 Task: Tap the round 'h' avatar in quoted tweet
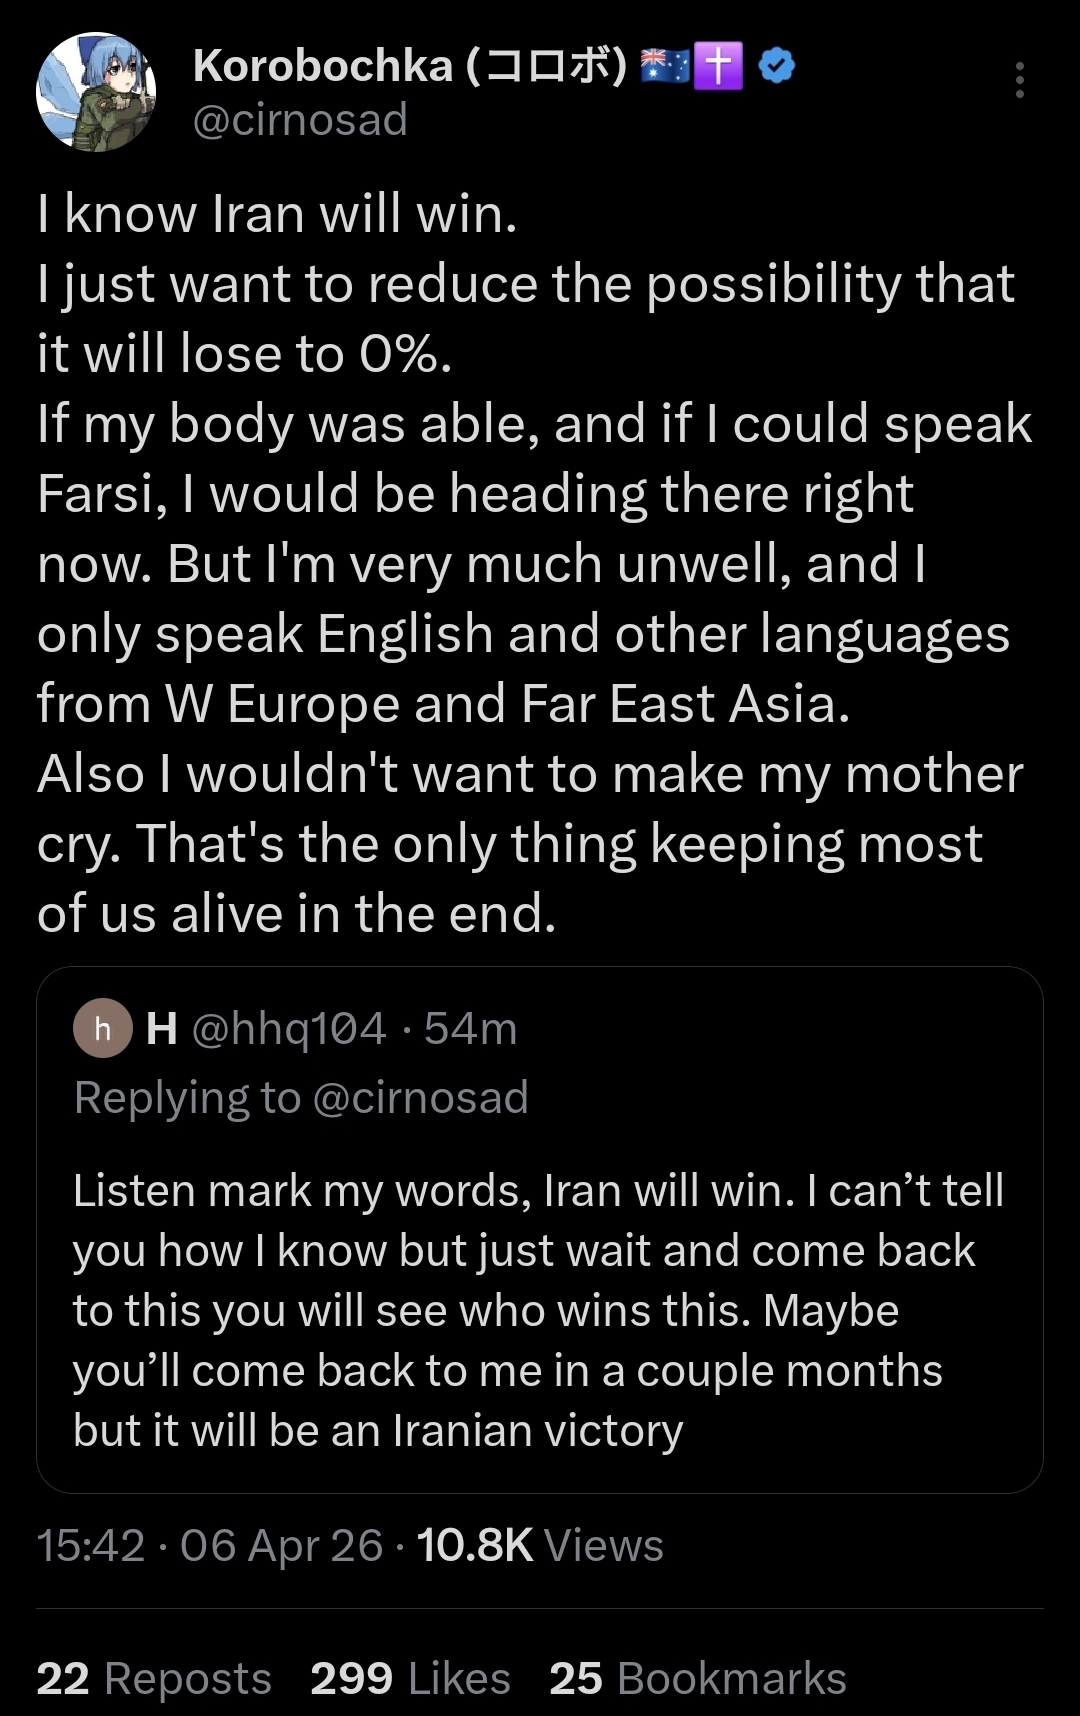pos(103,1028)
